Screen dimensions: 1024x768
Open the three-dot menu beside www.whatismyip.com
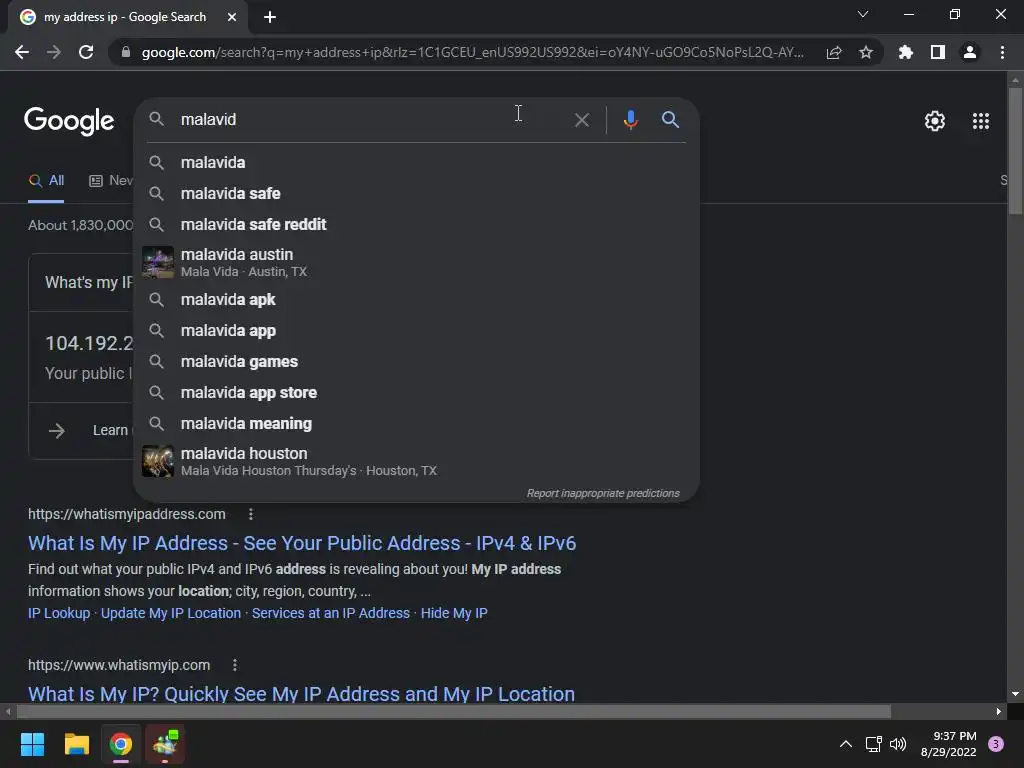click(x=235, y=665)
